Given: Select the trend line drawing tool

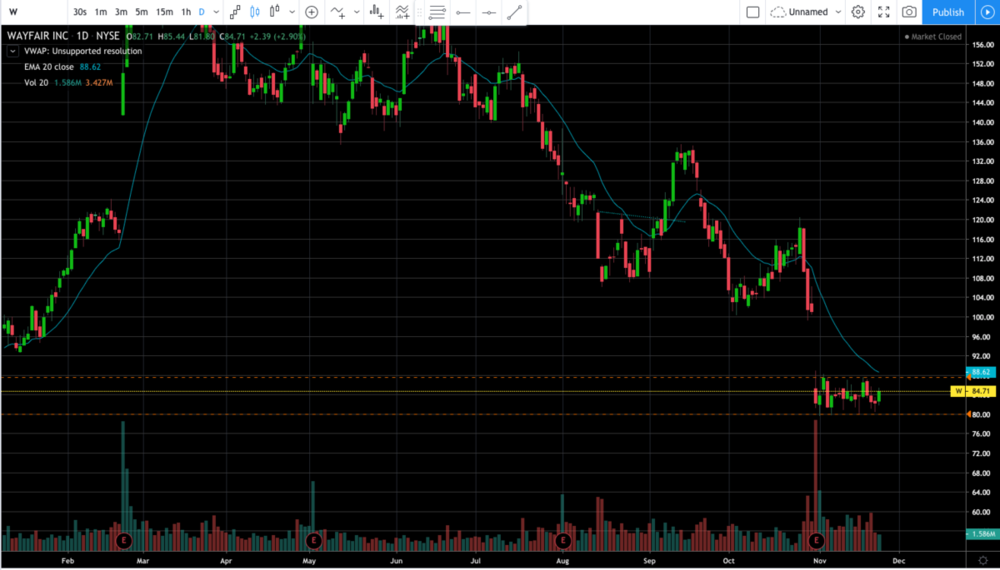Looking at the screenshot, I should tap(514, 12).
